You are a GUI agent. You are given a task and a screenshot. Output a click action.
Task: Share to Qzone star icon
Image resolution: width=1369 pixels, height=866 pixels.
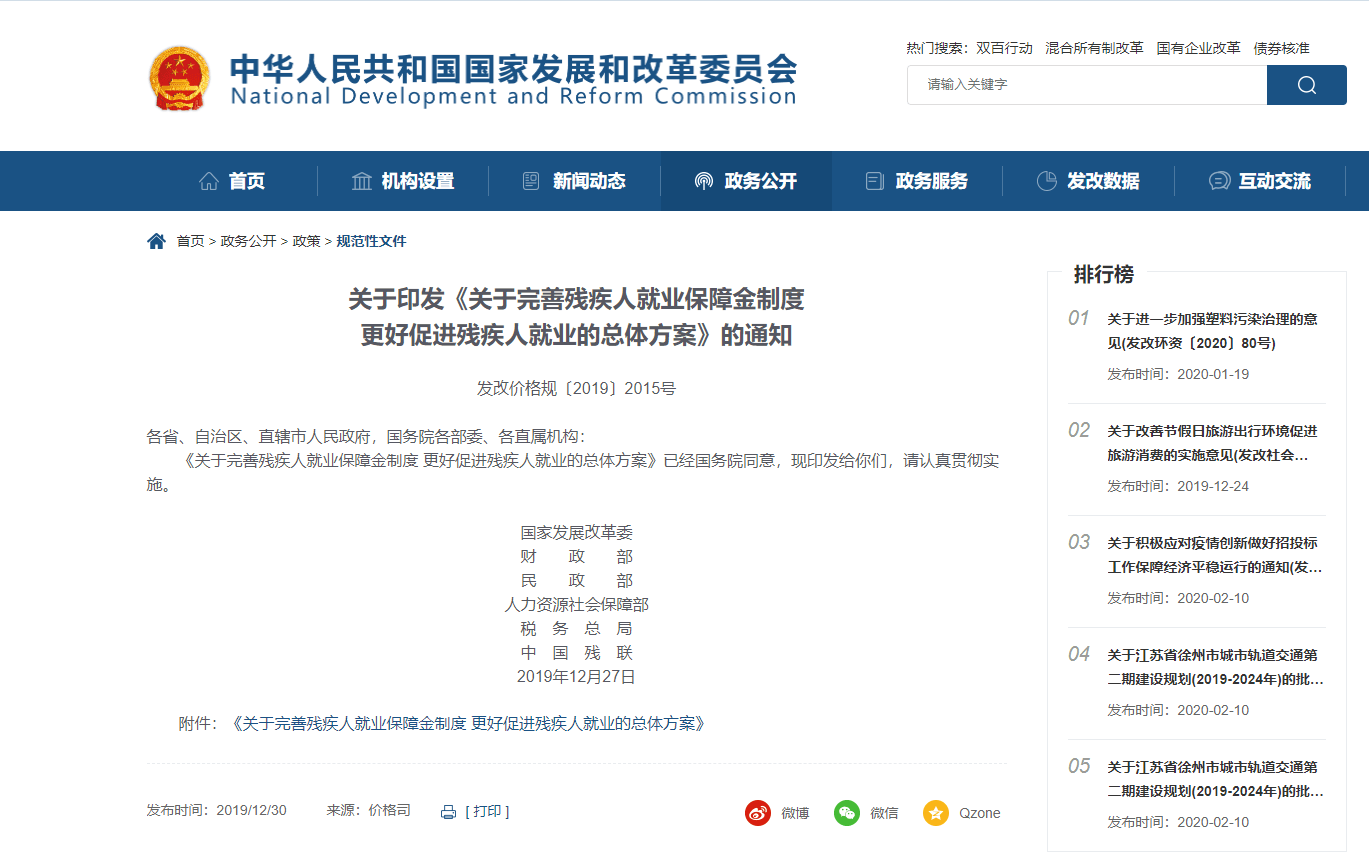[x=936, y=813]
